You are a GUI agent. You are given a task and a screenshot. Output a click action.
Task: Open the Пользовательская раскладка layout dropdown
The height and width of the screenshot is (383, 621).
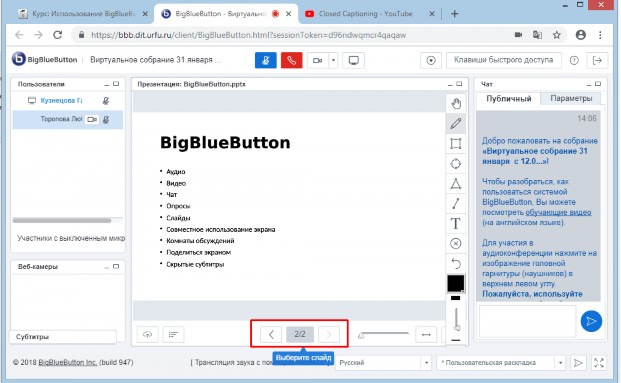[x=501, y=362]
